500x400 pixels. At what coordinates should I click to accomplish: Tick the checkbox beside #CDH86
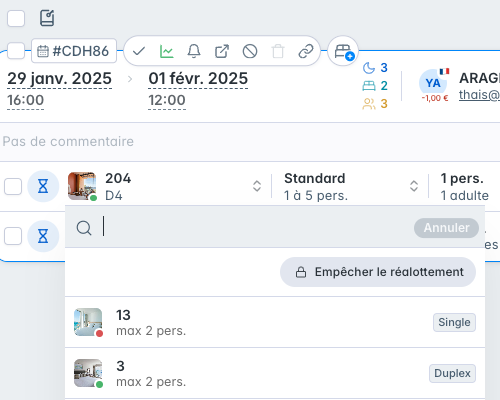16,51
